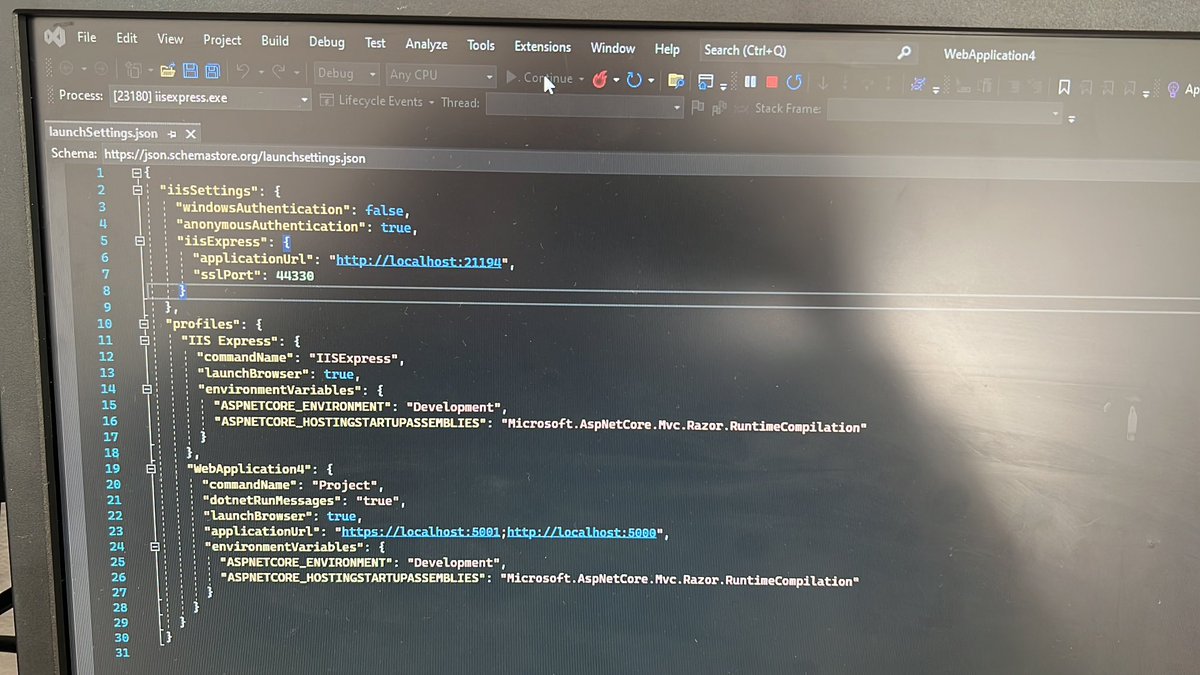Click the http://localhost:5000 link

click(581, 532)
